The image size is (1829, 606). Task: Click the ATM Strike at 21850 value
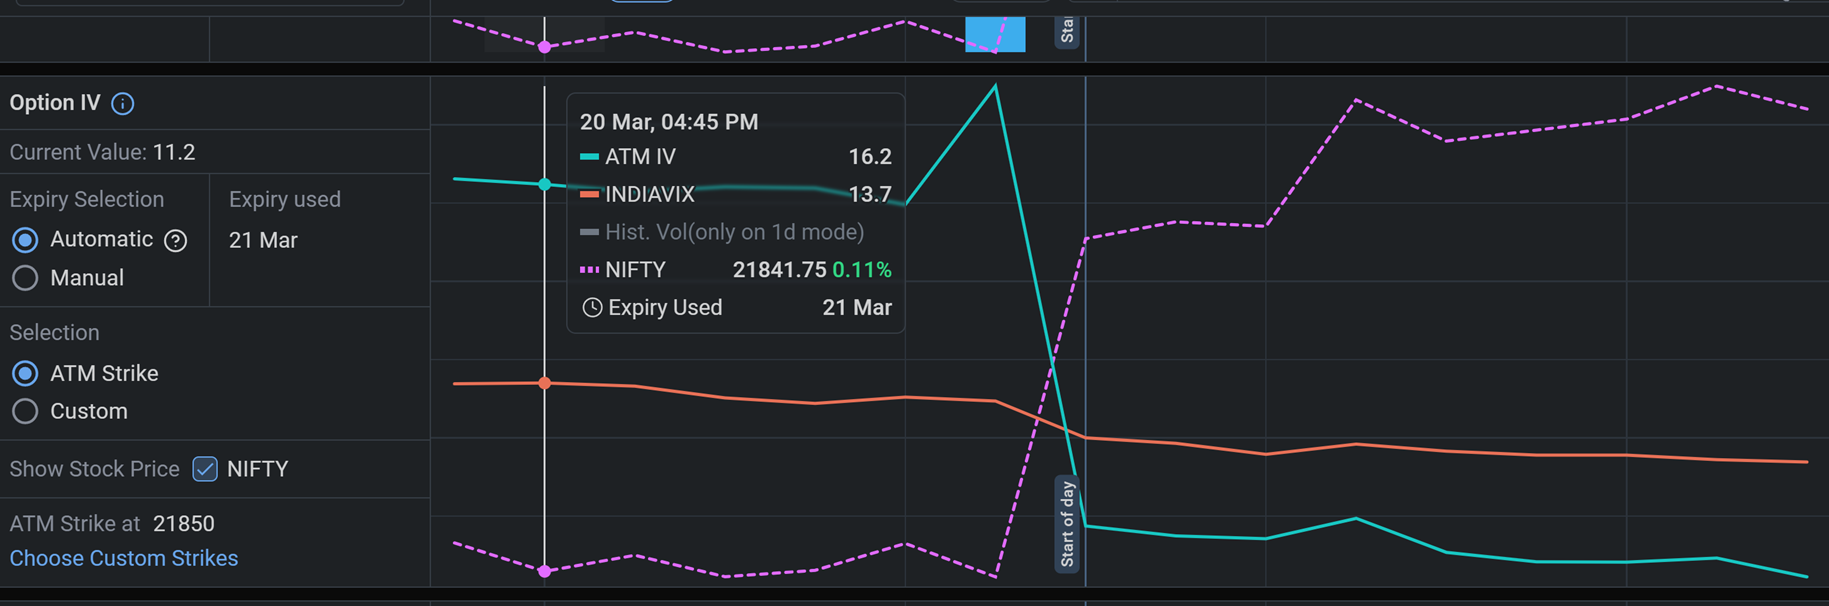point(183,524)
